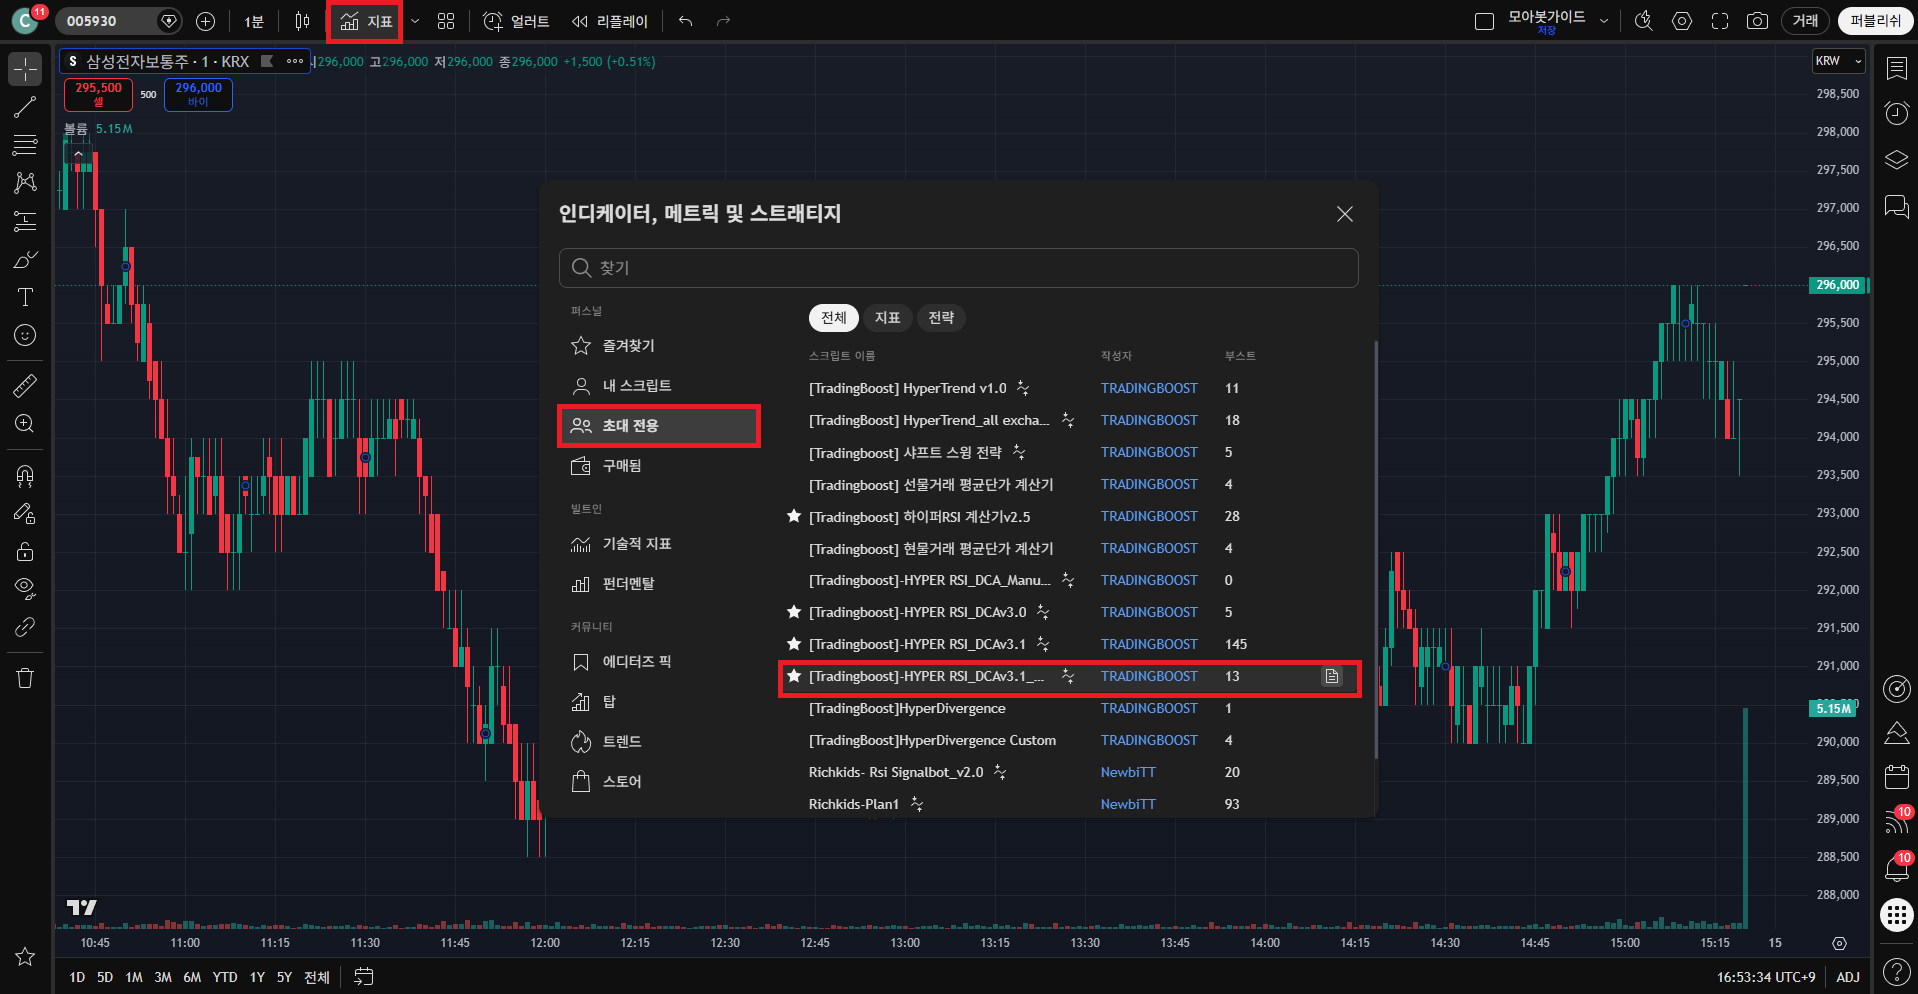
Task: Open the 지표 indicators button
Action: coord(366,21)
